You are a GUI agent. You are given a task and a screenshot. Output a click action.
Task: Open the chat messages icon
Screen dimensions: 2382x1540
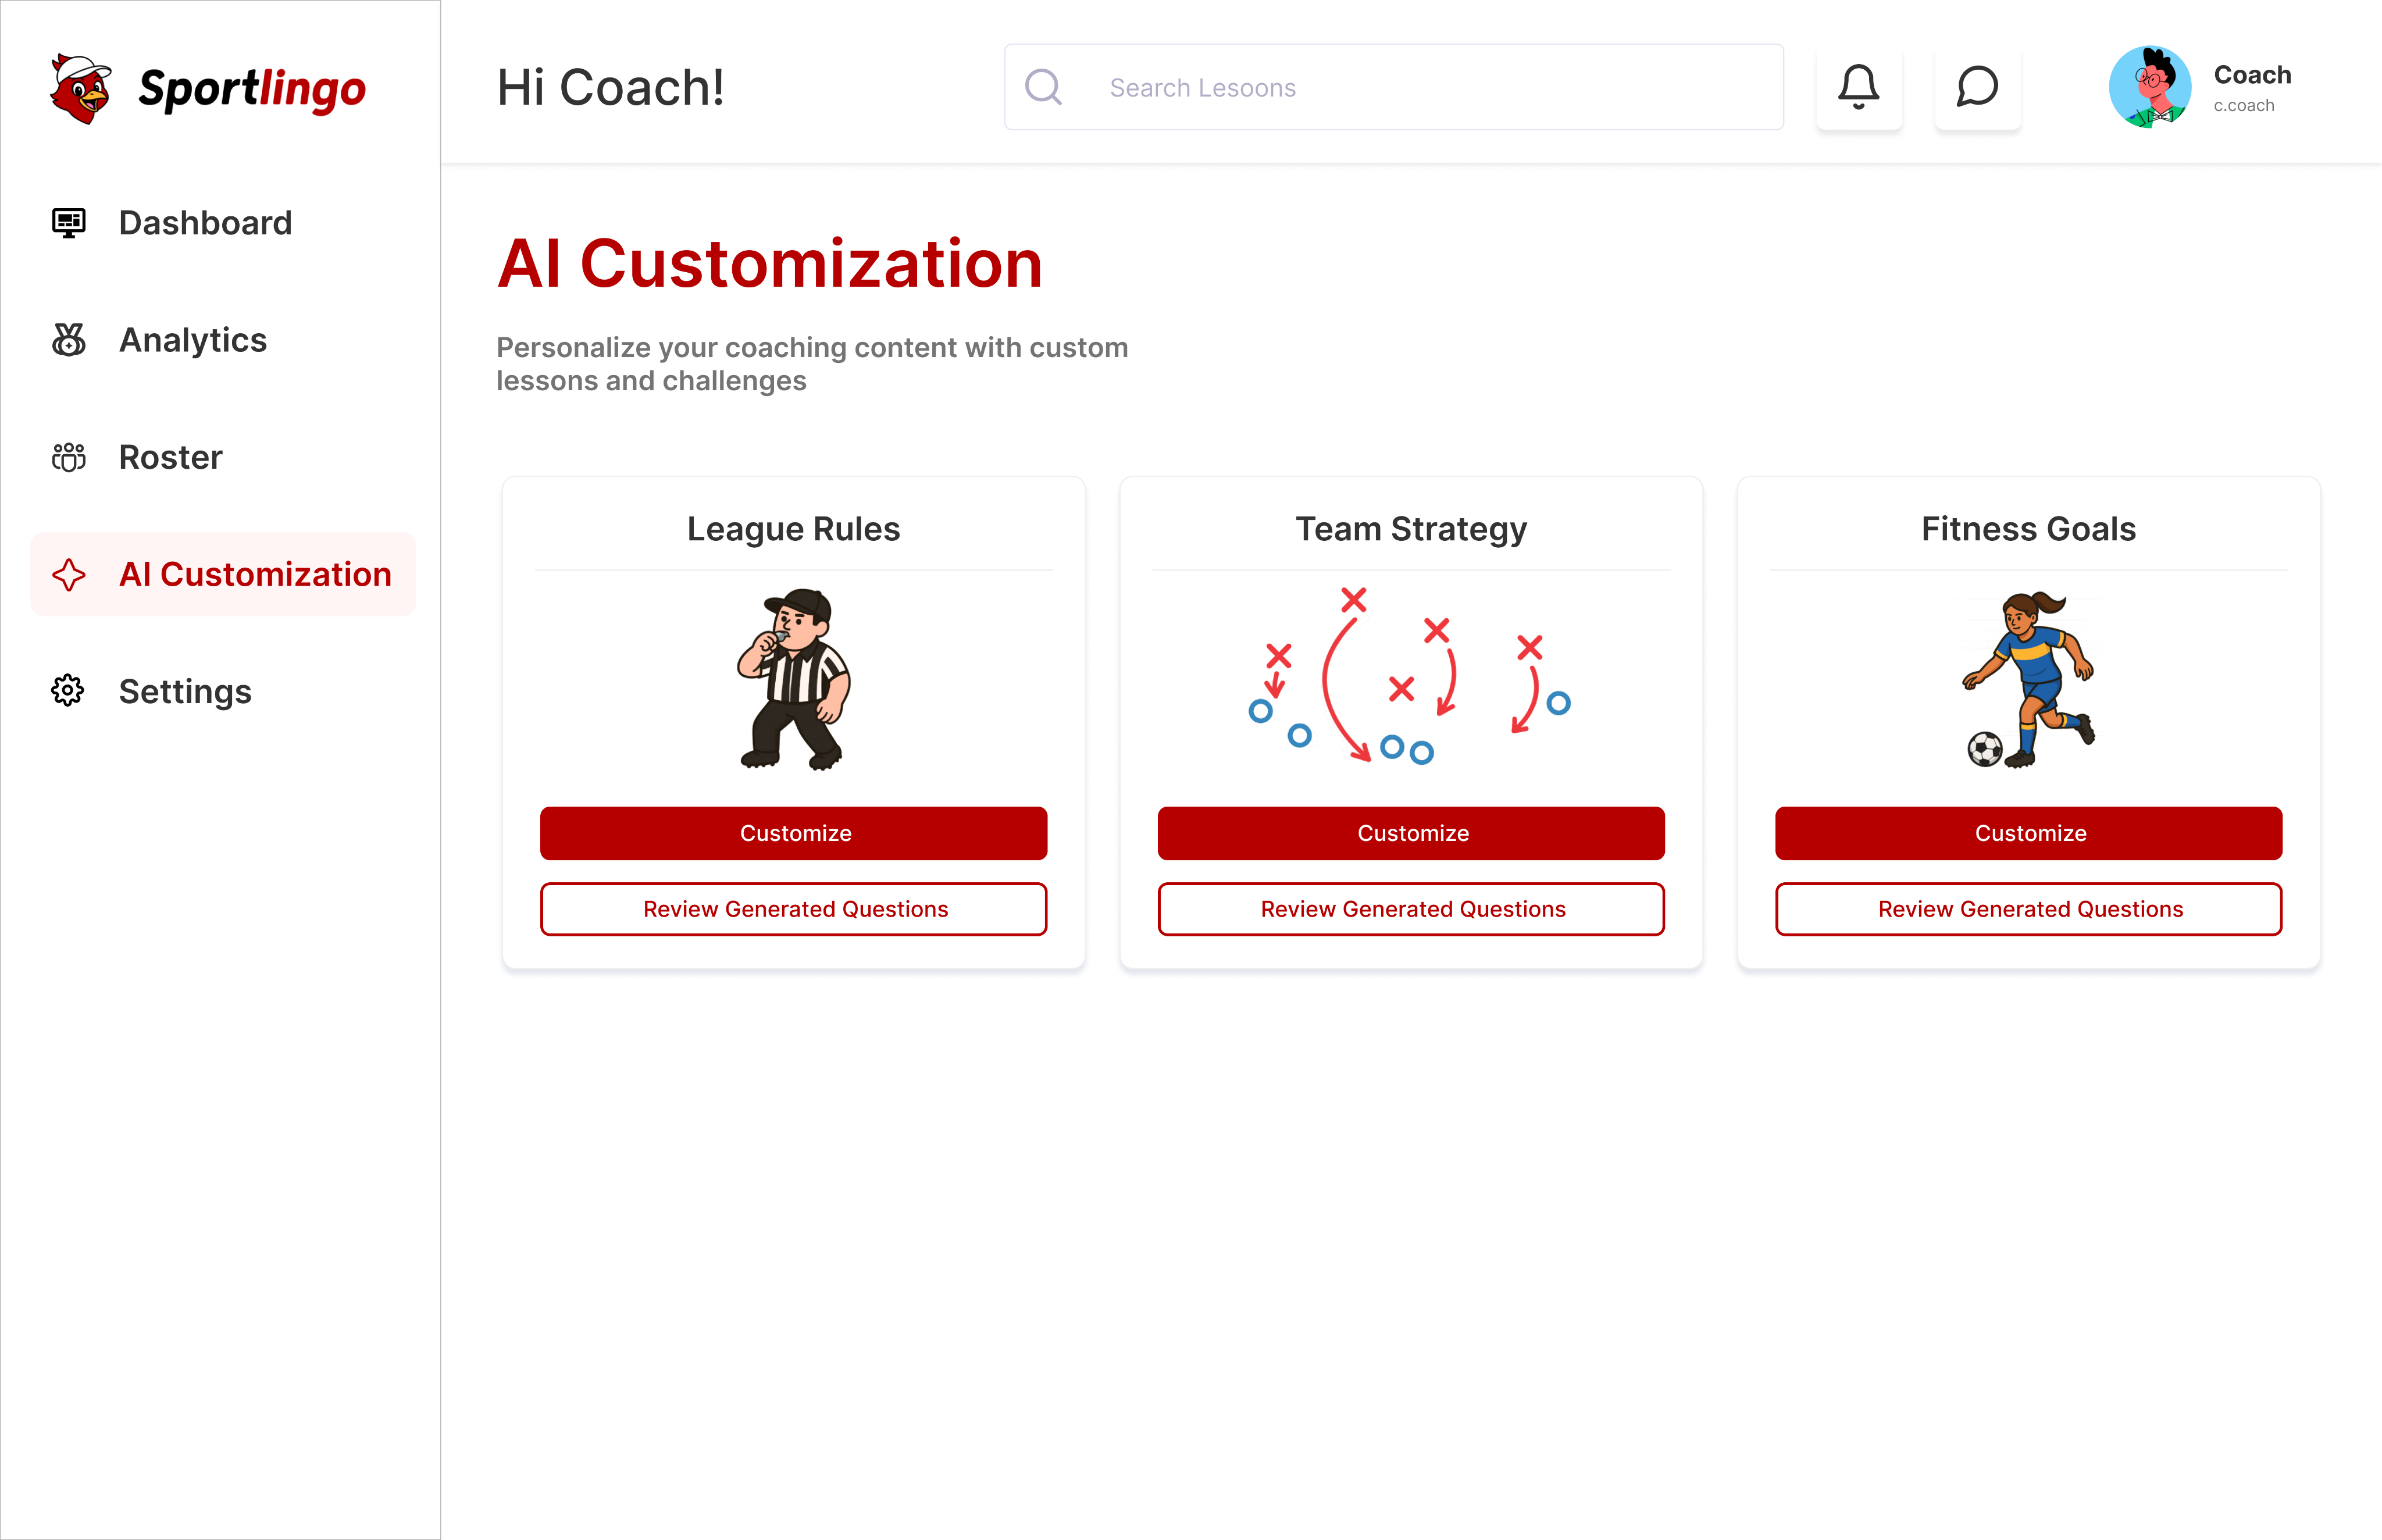click(1977, 87)
